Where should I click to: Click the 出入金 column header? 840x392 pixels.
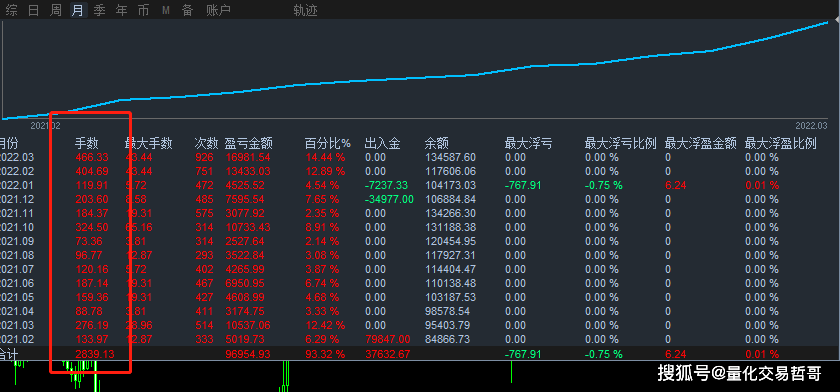382,144
